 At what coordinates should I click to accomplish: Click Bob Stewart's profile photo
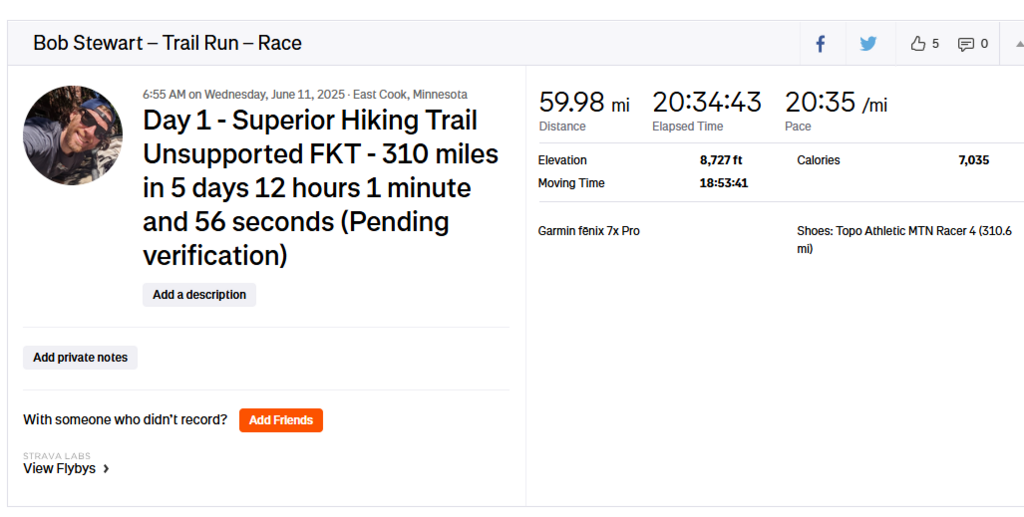(73, 135)
